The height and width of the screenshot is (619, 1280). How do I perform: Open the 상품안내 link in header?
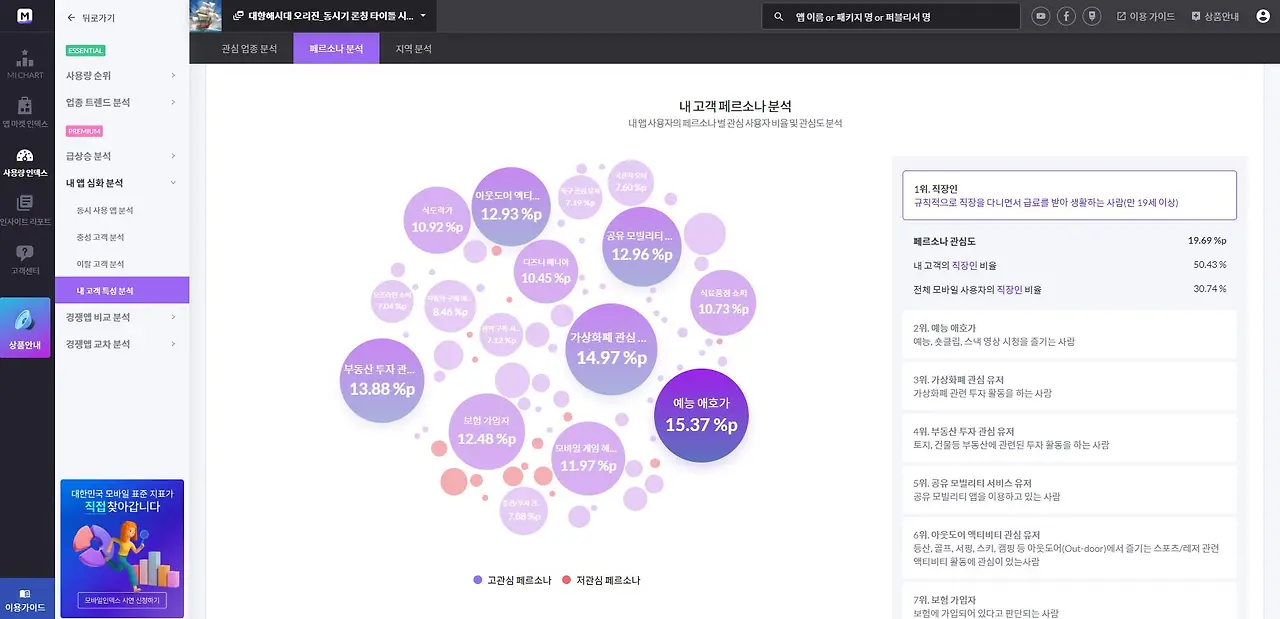point(1216,17)
